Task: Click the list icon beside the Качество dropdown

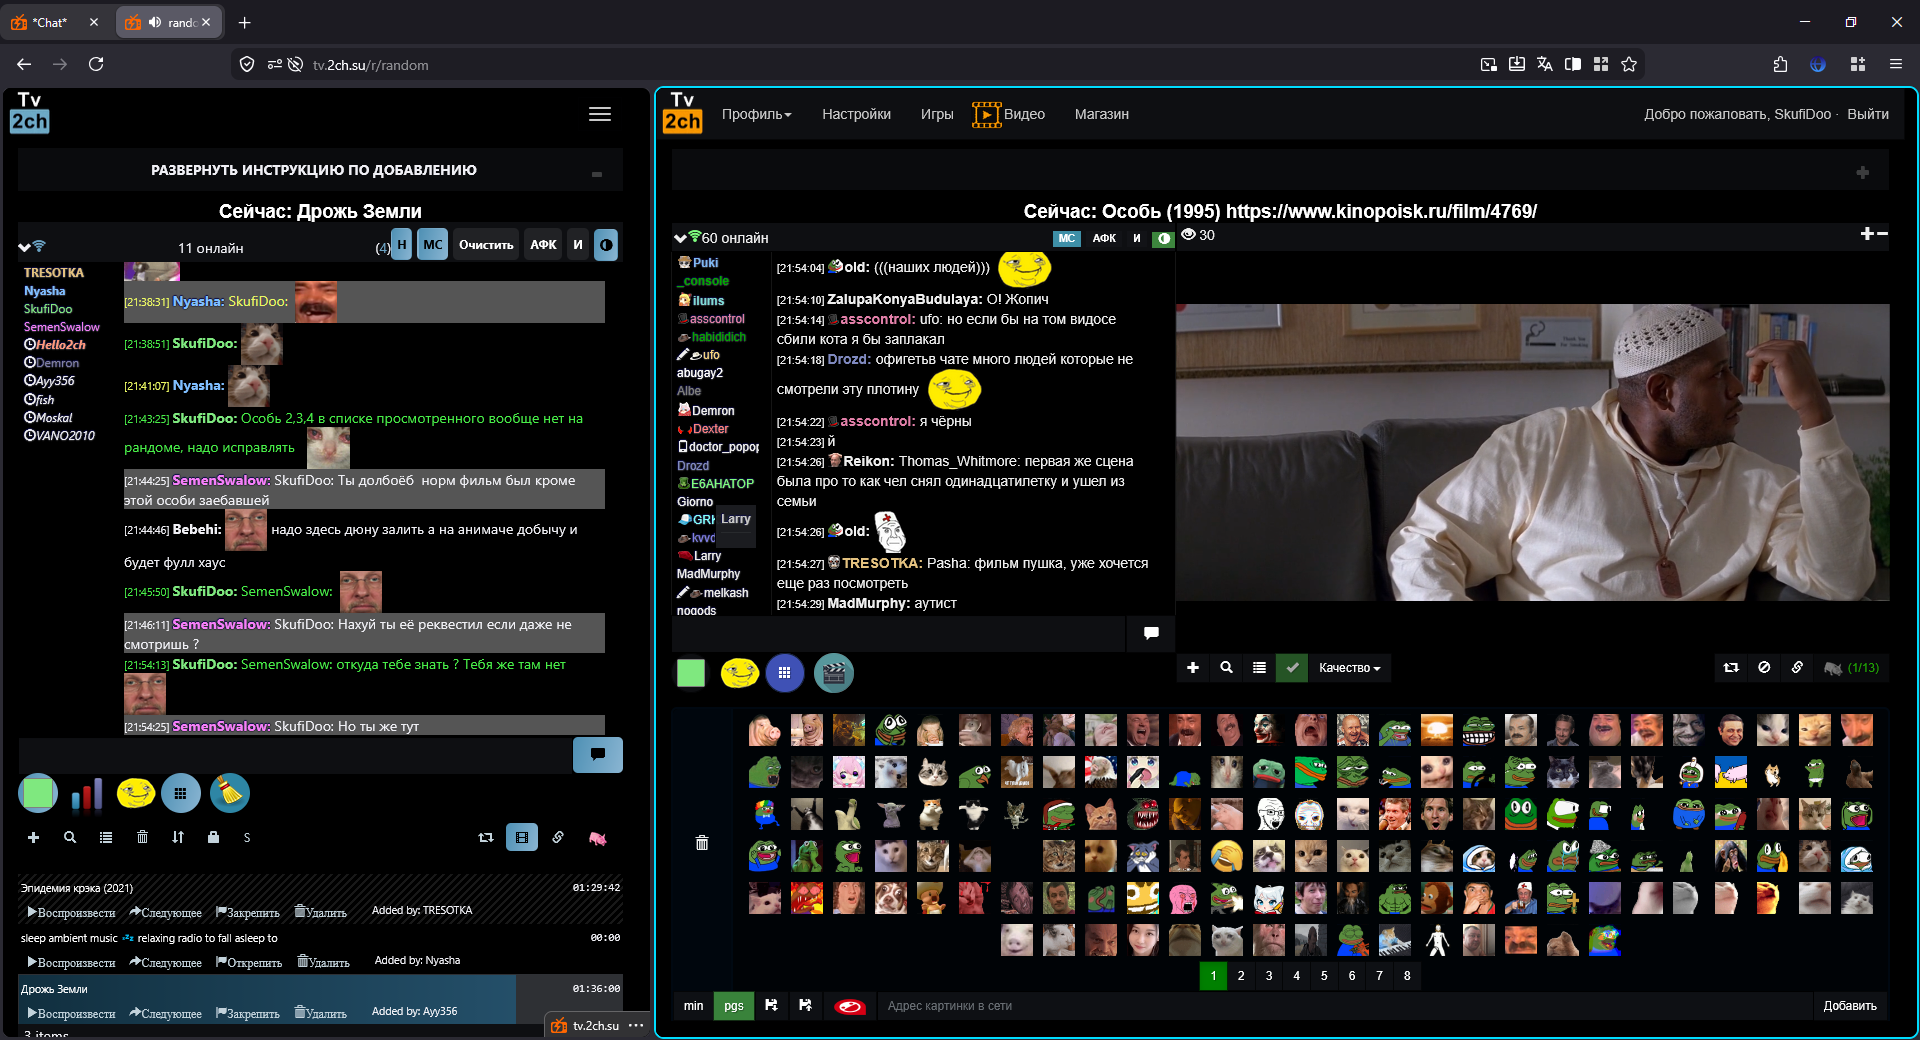Action: (x=1259, y=667)
